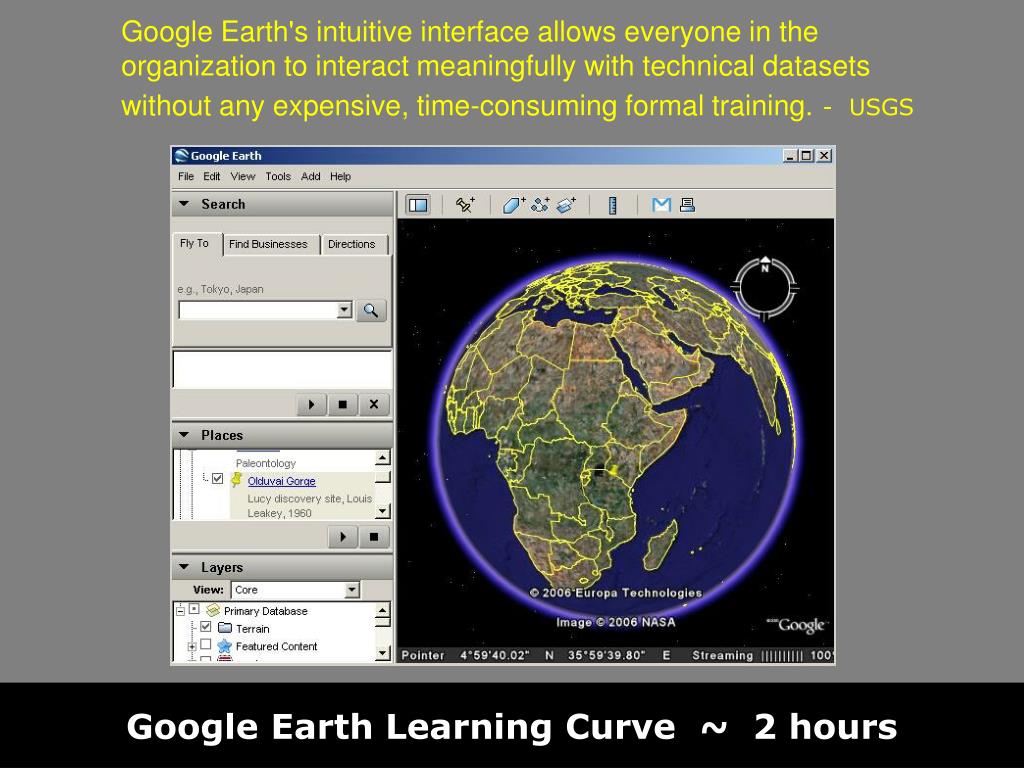Click the yellow placemark on the globe

(614, 470)
